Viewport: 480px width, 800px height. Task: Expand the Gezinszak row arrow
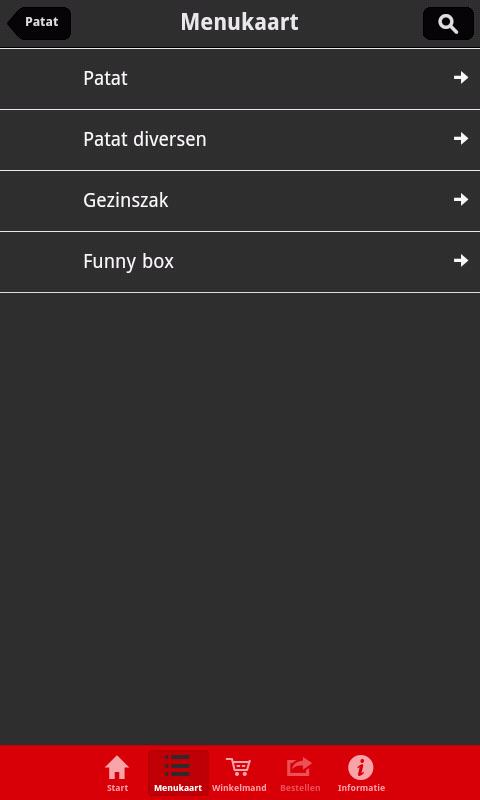(461, 199)
